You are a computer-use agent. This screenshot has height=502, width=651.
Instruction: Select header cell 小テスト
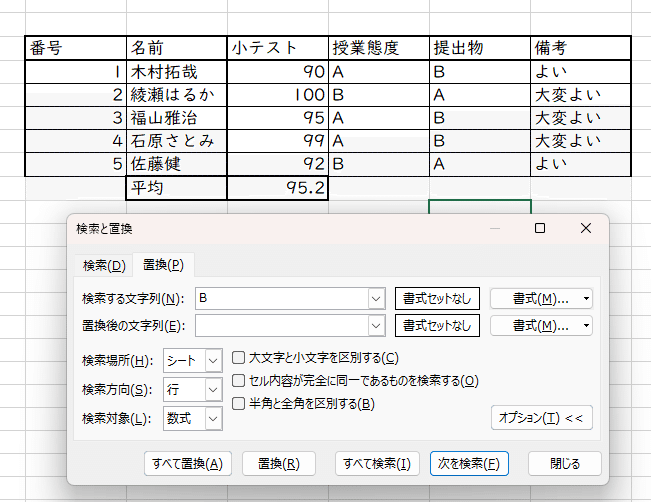point(278,48)
